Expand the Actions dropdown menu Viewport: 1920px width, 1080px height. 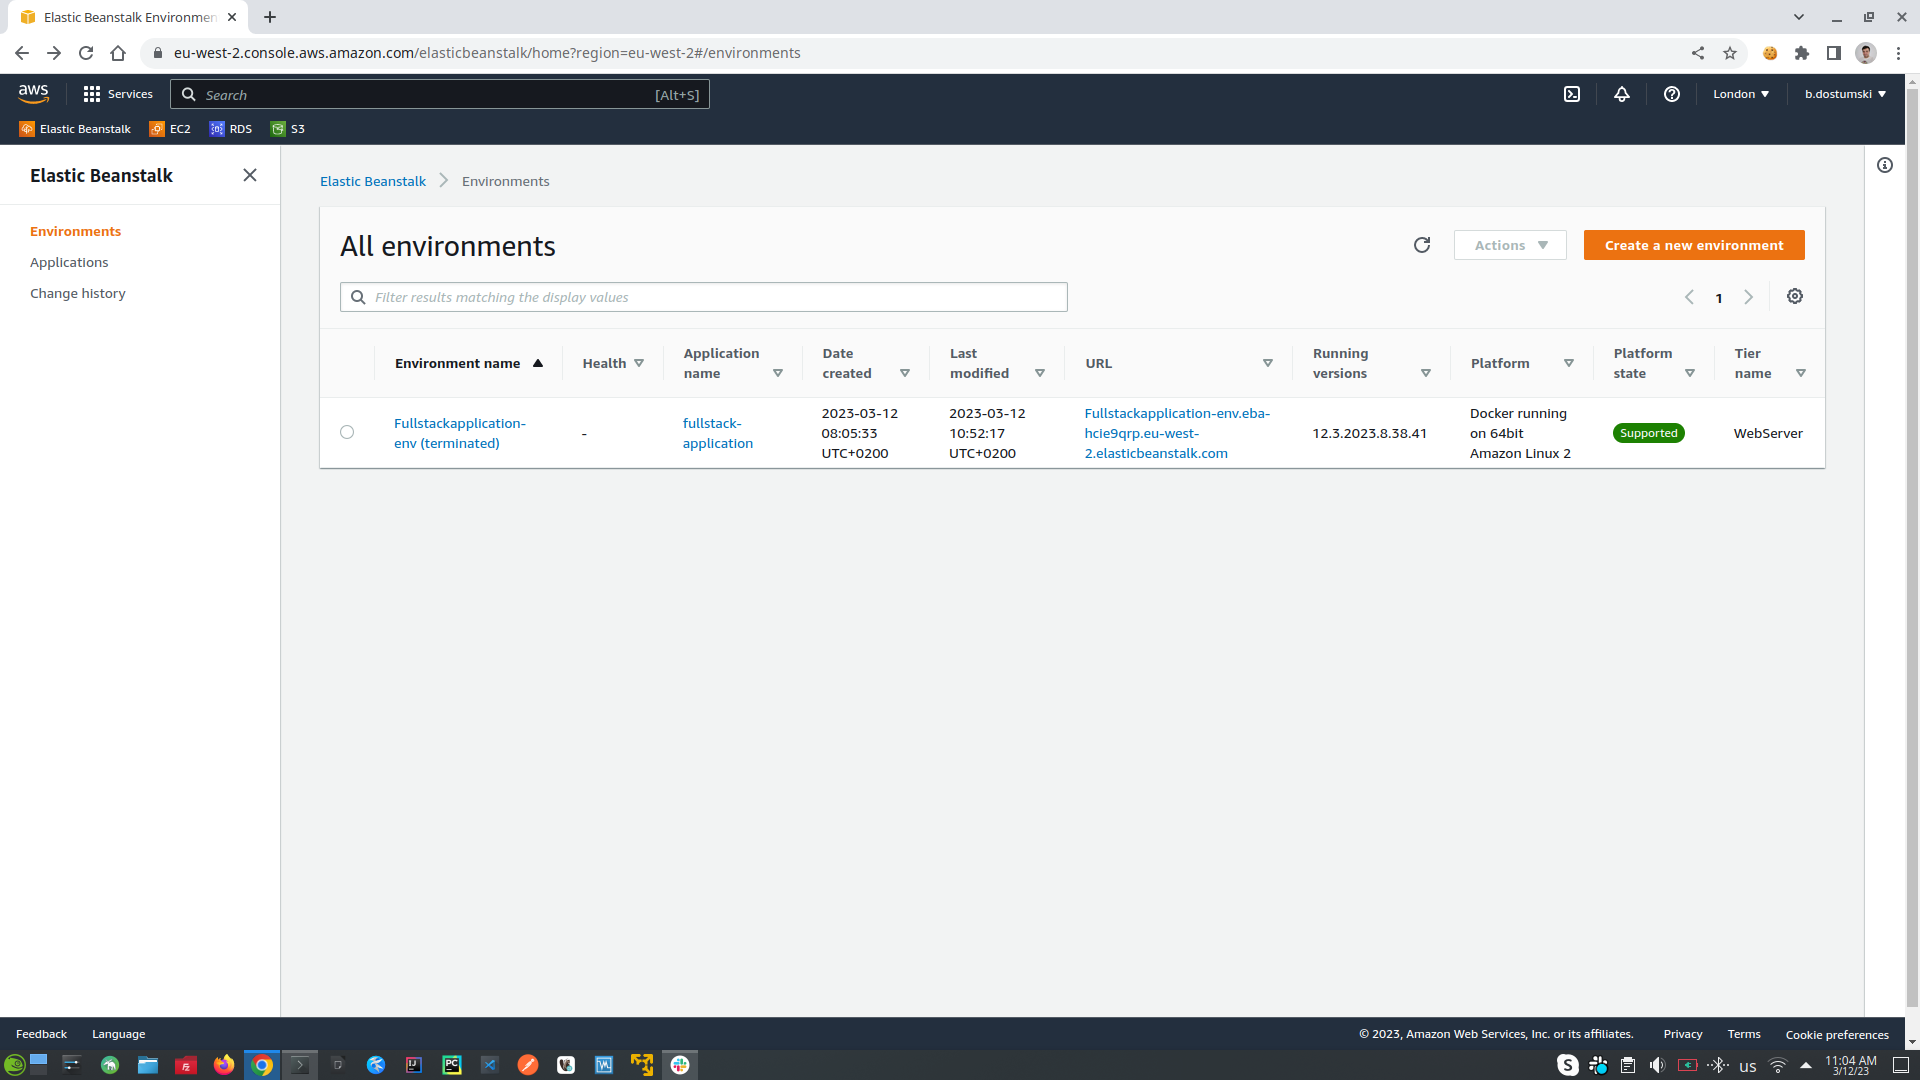[x=1509, y=244]
